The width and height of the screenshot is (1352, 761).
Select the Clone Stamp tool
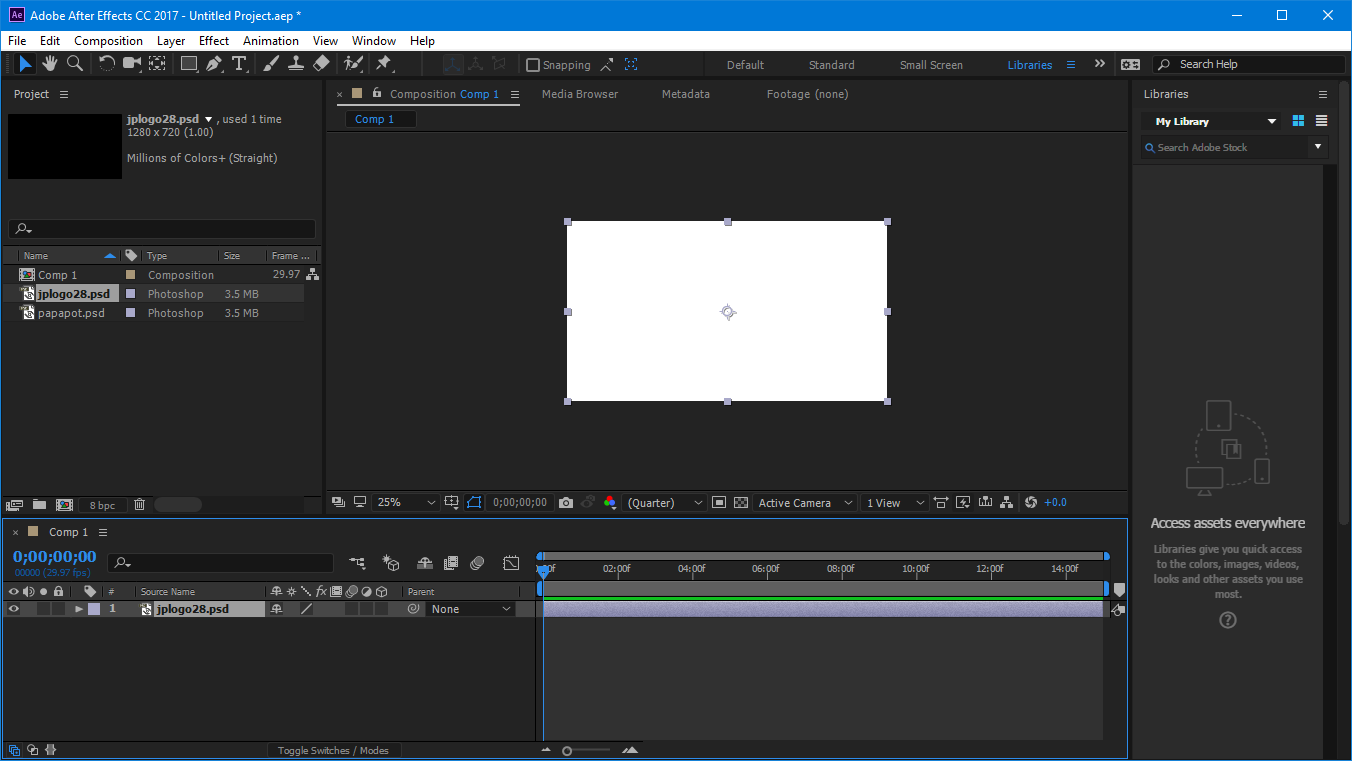(295, 63)
